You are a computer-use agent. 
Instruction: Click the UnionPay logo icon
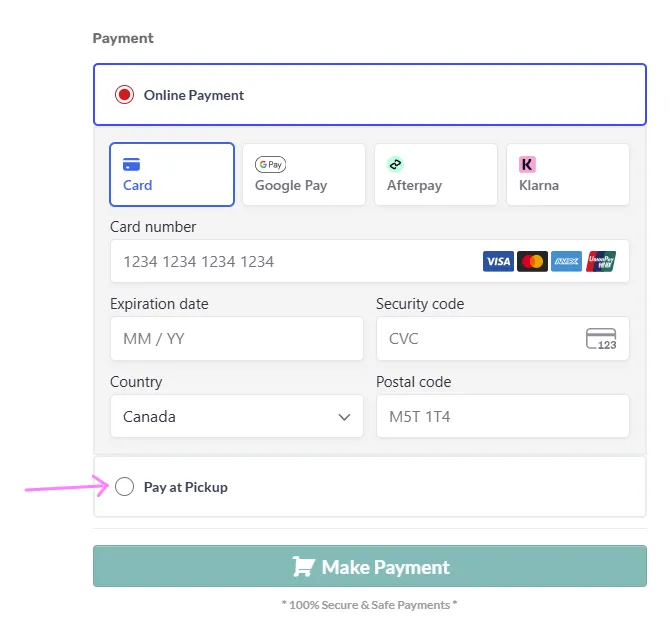pyautogui.click(x=601, y=261)
